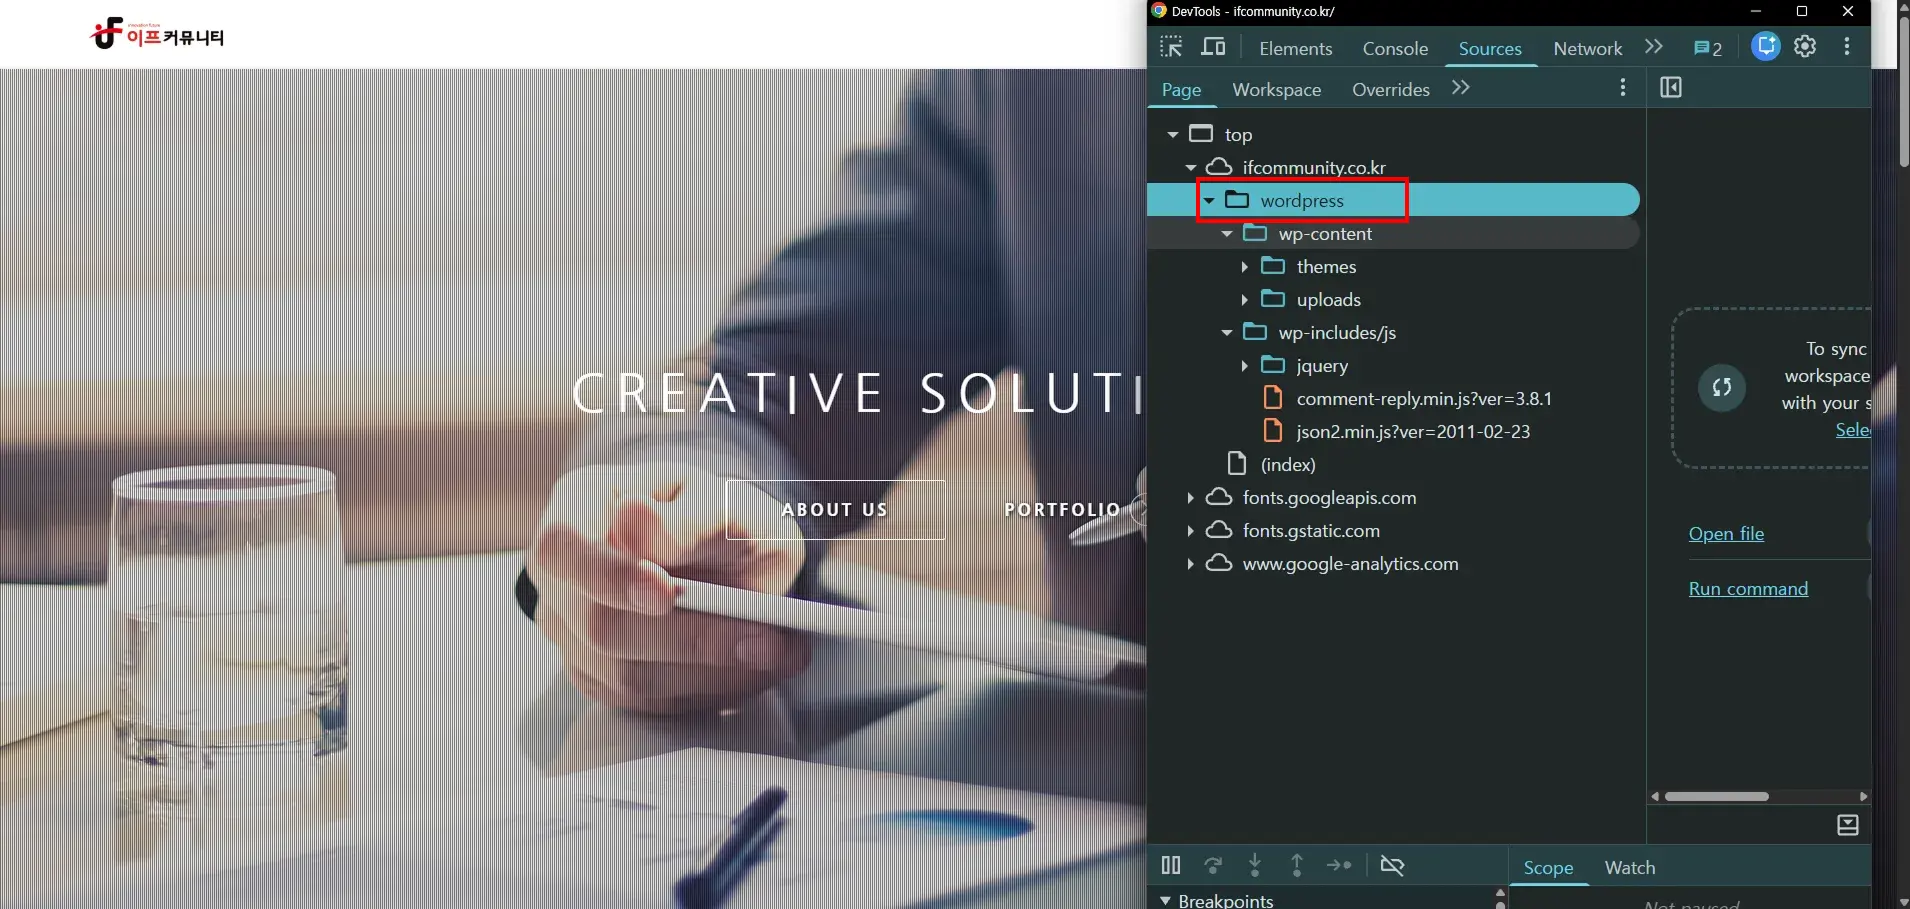Click the jquery folder icon
Image resolution: width=1910 pixels, height=909 pixels.
coord(1273,364)
